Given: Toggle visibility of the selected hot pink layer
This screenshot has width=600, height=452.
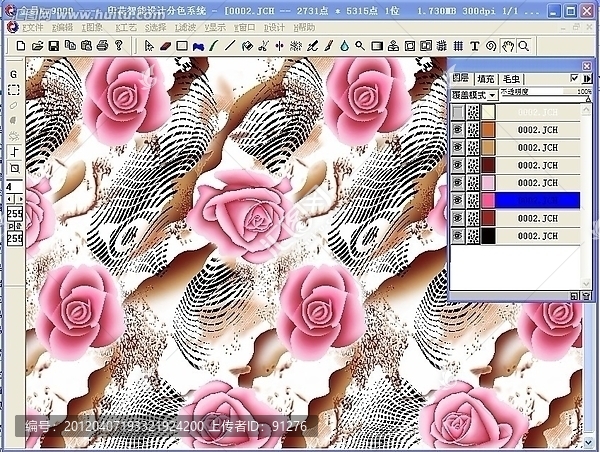Looking at the screenshot, I should (x=458, y=200).
